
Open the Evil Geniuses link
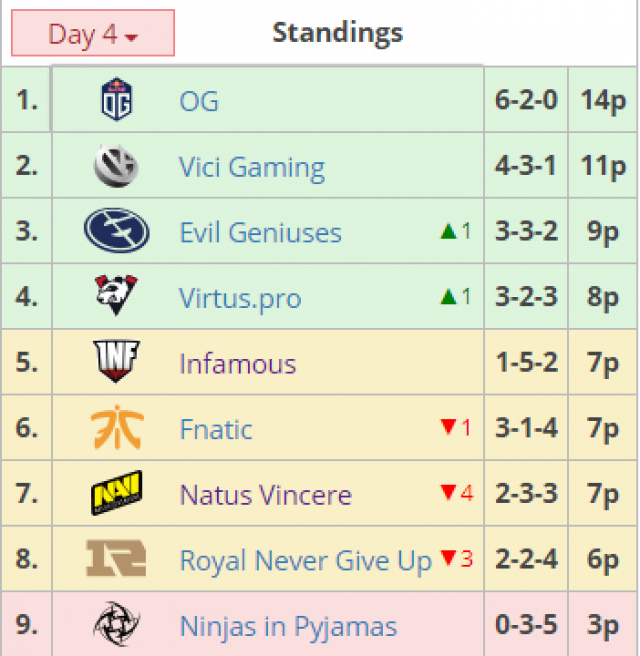click(260, 233)
